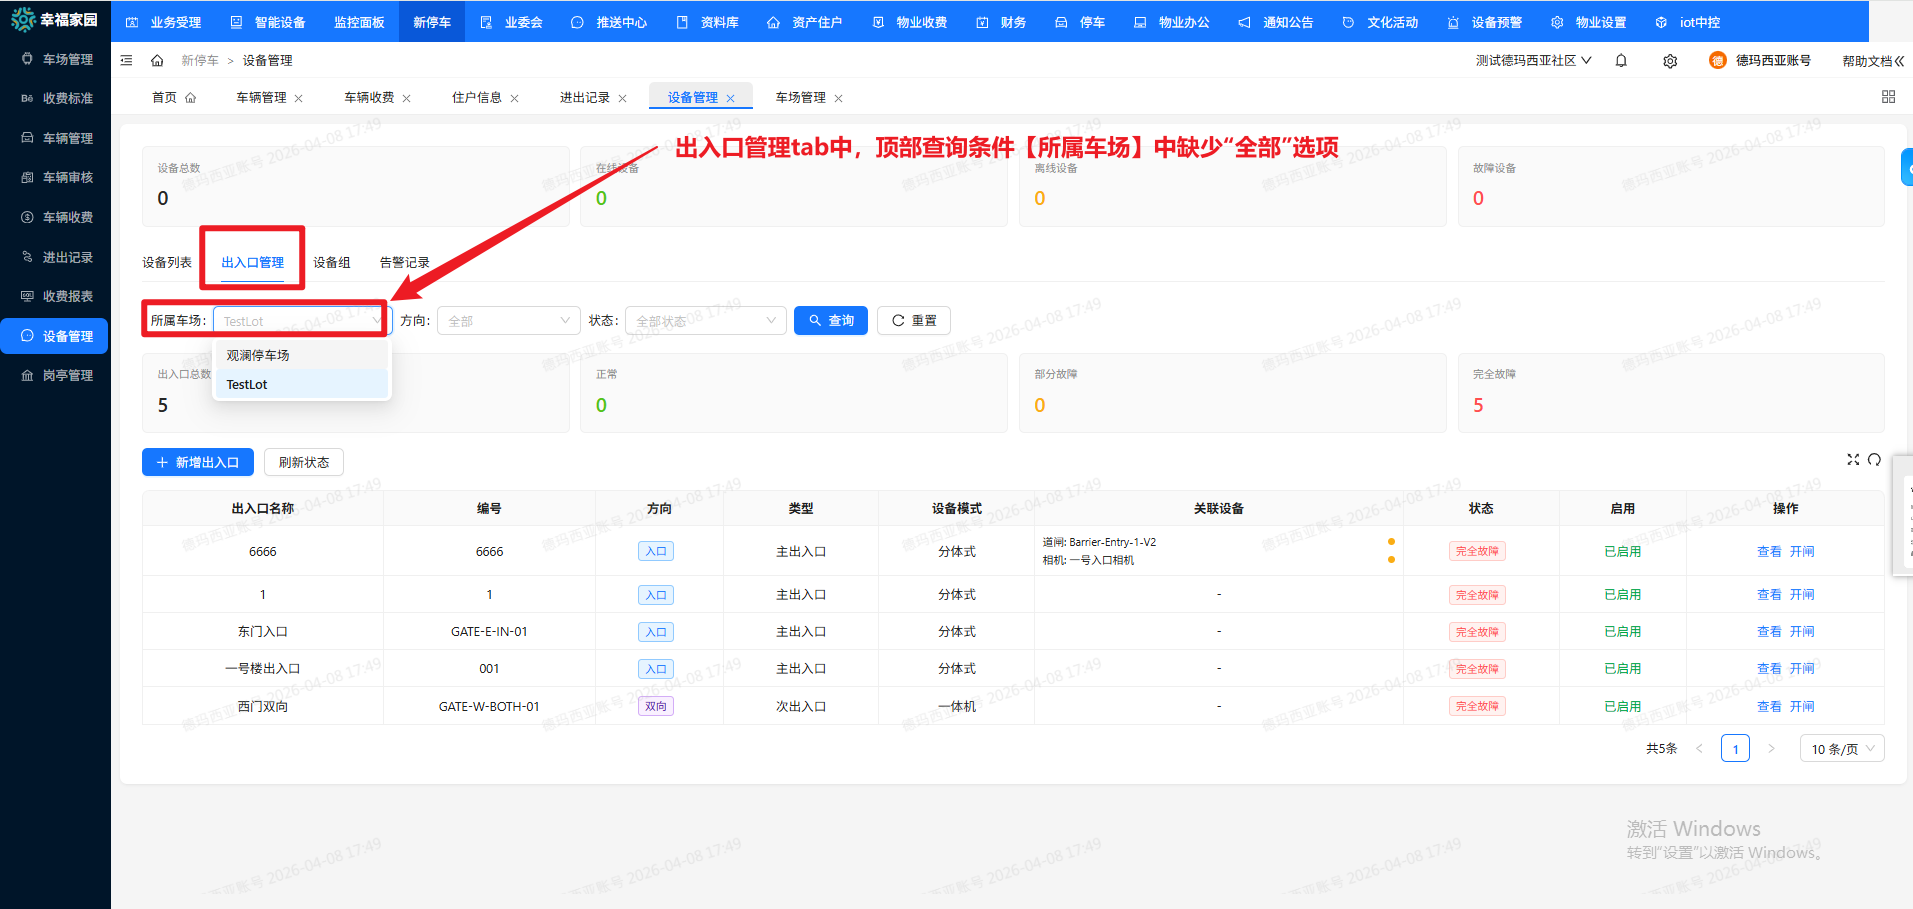This screenshot has height=909, width=1913.
Task: Open 岗亭管理 from the left sidebar
Action: tap(55, 375)
